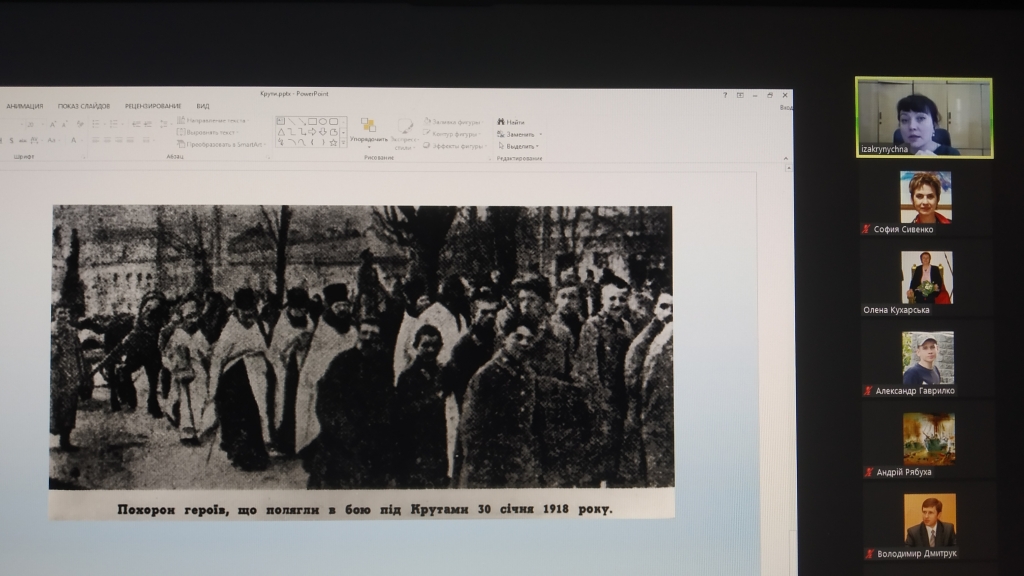
Task: Open Эффекты фигуры shape effects
Action: coord(454,146)
